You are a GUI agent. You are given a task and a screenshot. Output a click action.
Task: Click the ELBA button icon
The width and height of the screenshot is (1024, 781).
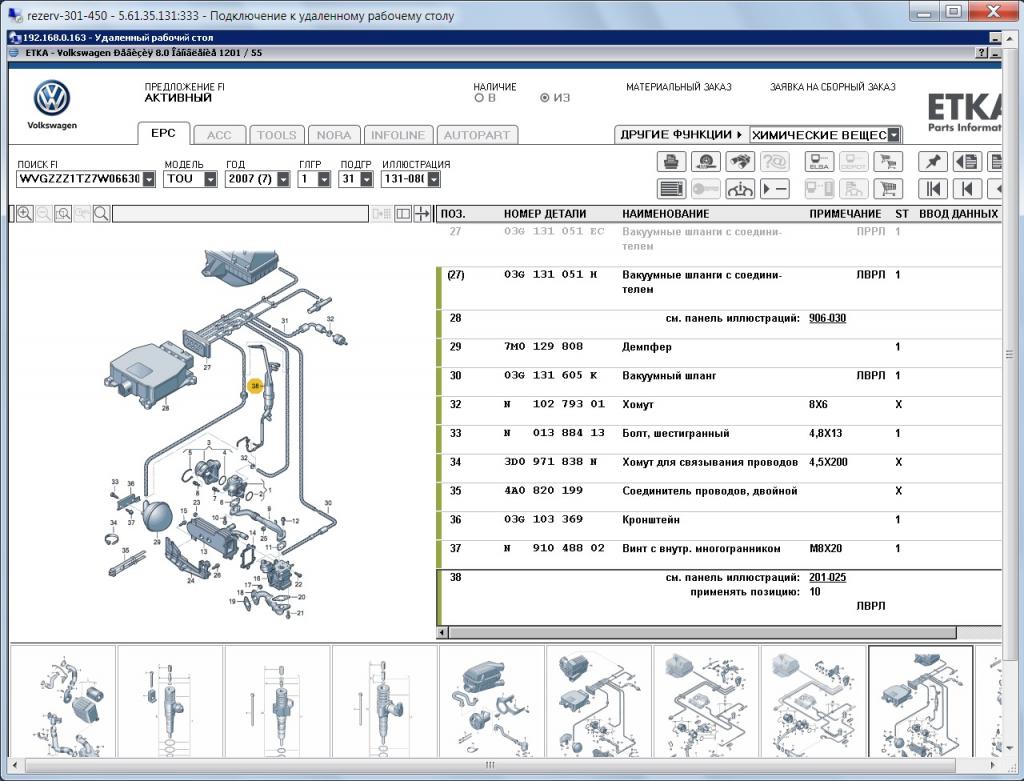pos(819,161)
